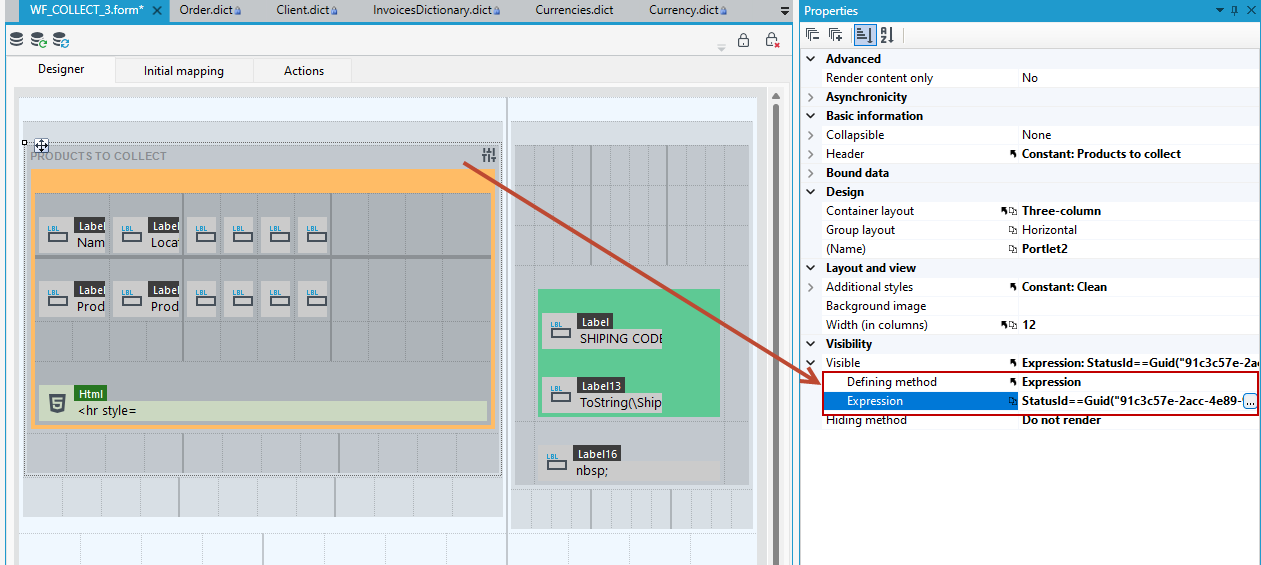Click the padlock lock form icon
Image resolution: width=1261 pixels, height=565 pixels.
pyautogui.click(x=743, y=40)
